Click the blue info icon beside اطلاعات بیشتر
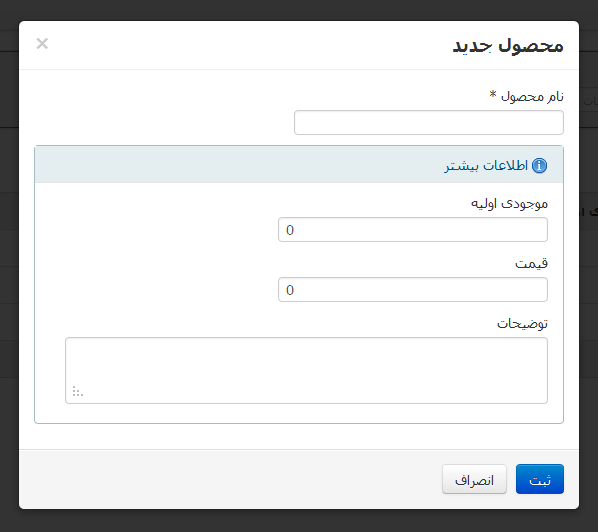The width and height of the screenshot is (598, 532). [x=539, y=166]
